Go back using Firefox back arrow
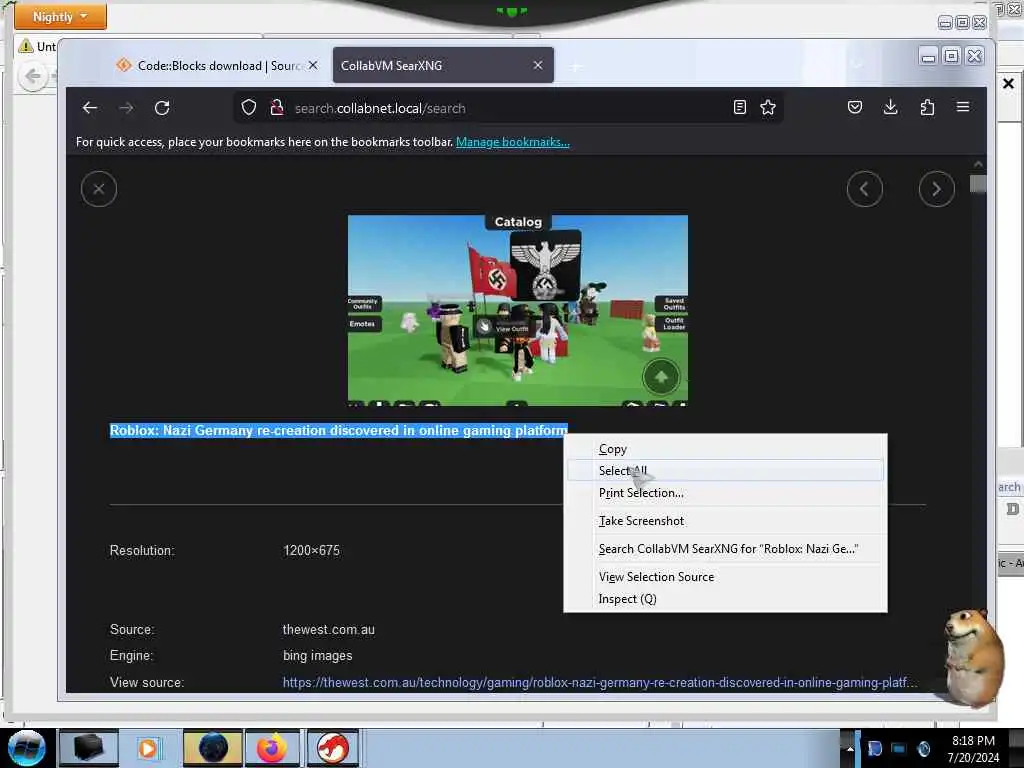Image resolution: width=1024 pixels, height=768 pixels. [90, 108]
